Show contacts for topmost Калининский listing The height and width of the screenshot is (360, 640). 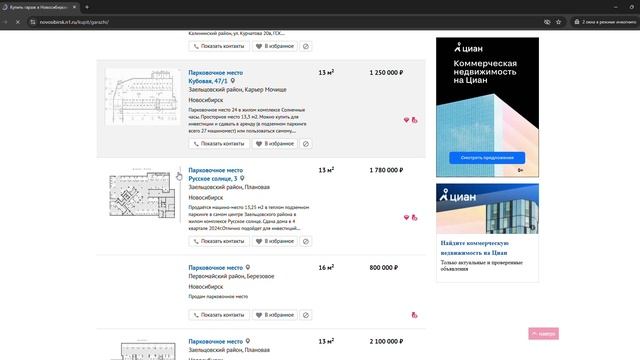pos(219,46)
